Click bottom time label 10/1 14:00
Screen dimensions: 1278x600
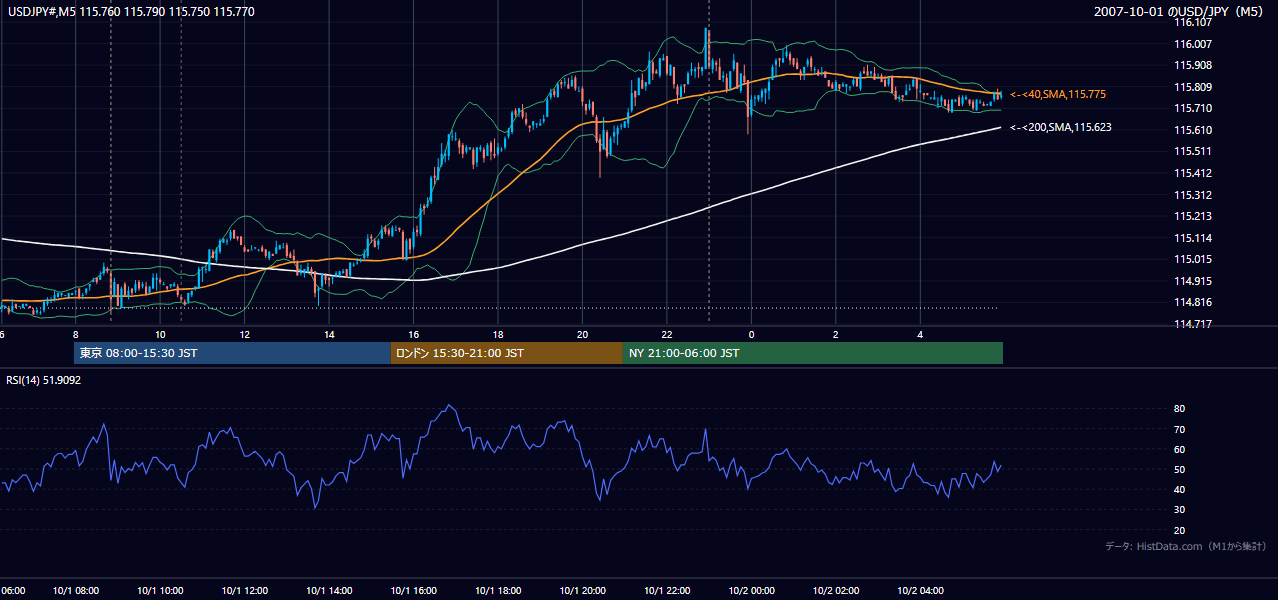[329, 591]
